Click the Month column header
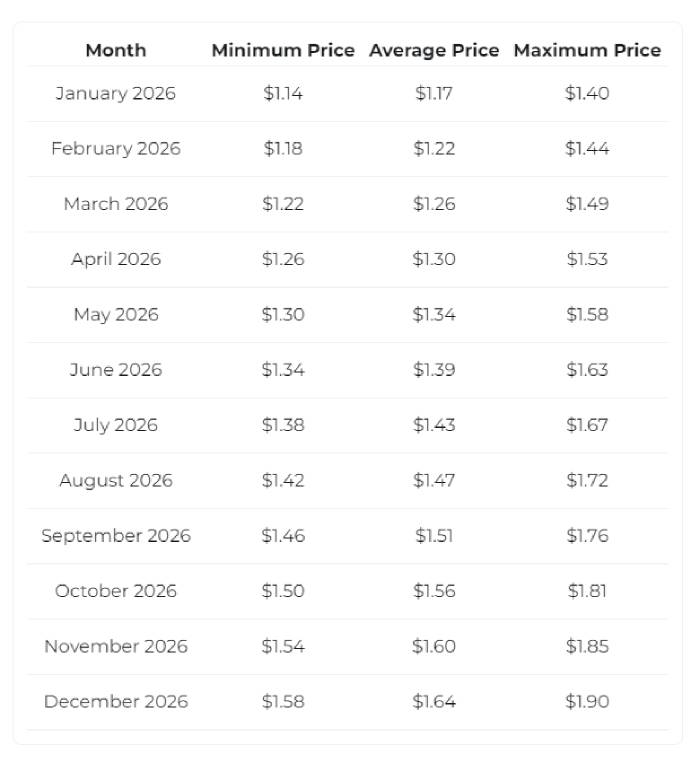 pos(115,50)
